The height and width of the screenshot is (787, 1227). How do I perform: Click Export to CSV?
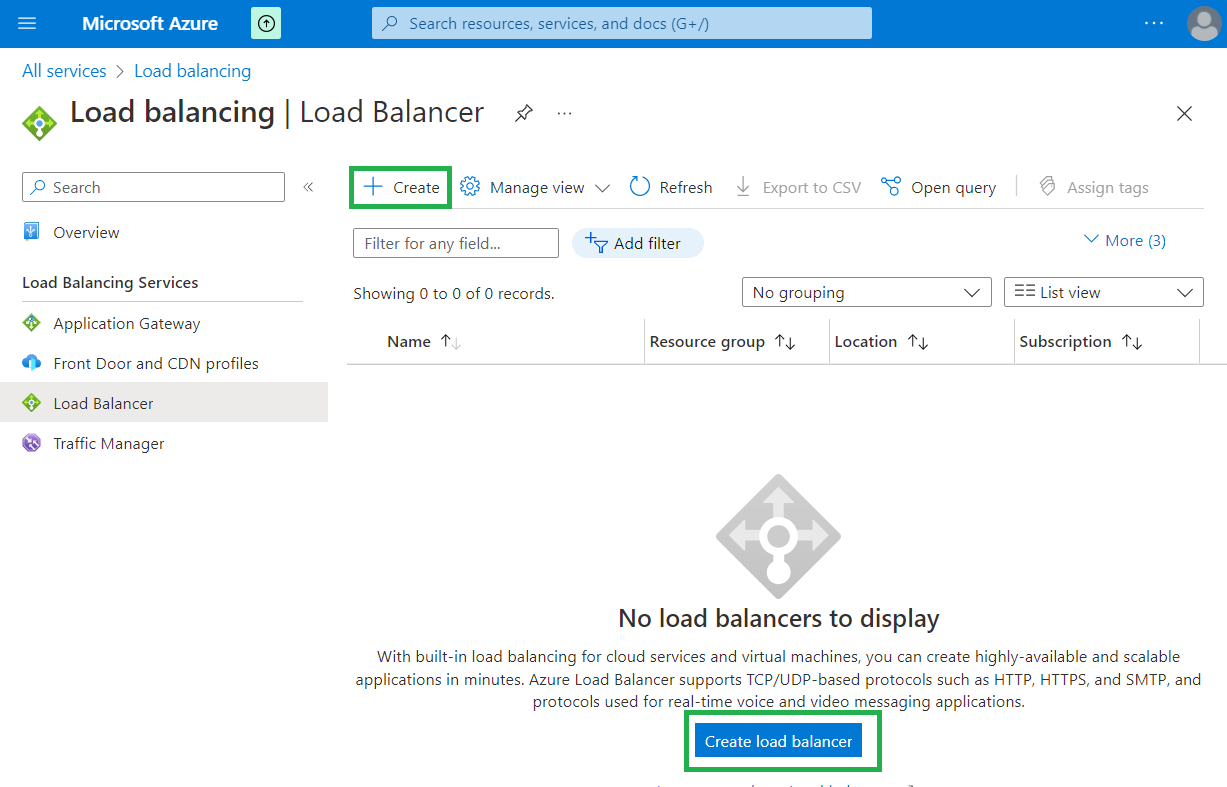pos(797,187)
